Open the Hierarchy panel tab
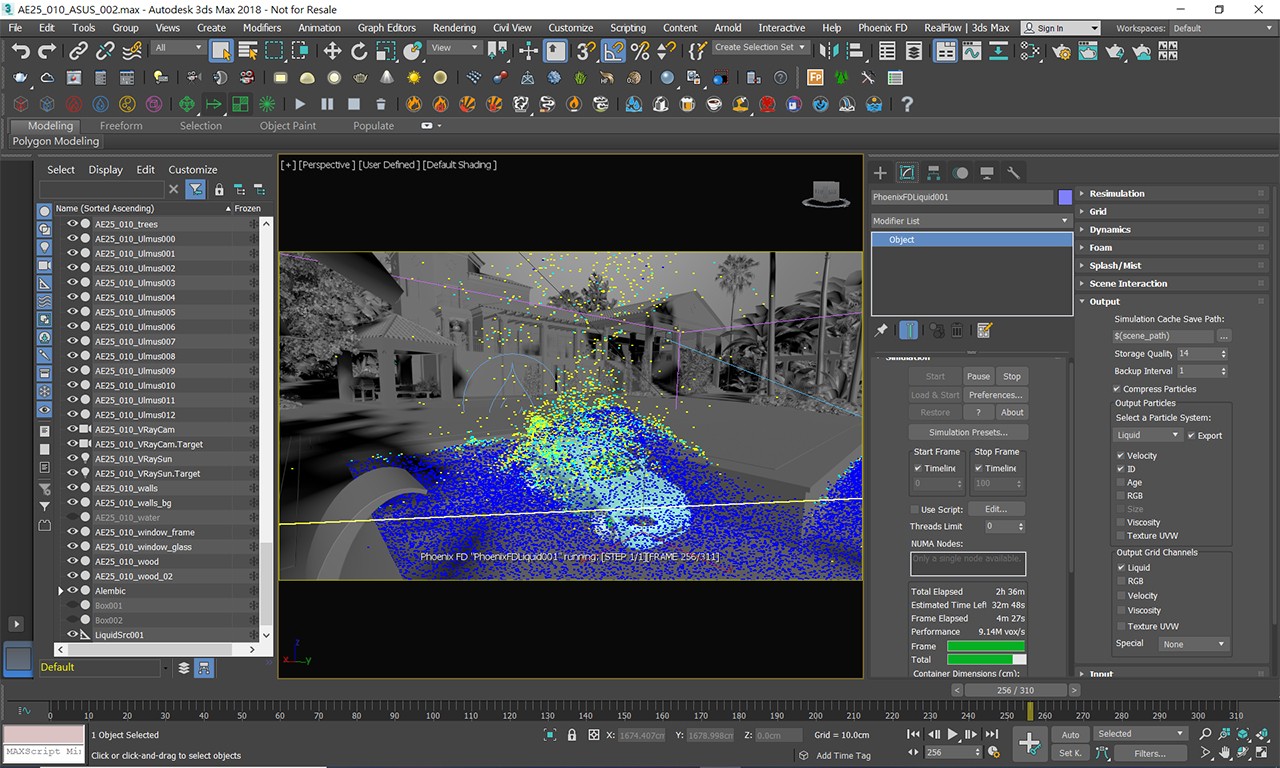 click(x=933, y=173)
